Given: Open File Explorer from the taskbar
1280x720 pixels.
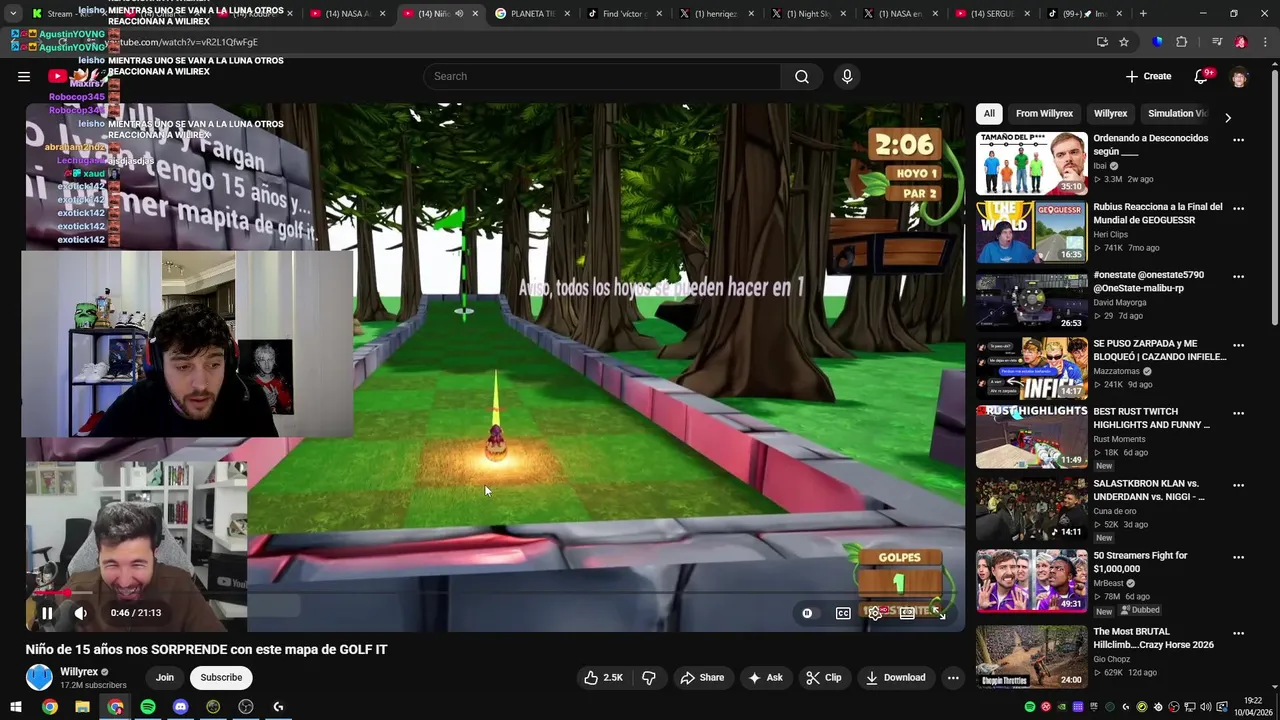Looking at the screenshot, I should (x=82, y=707).
